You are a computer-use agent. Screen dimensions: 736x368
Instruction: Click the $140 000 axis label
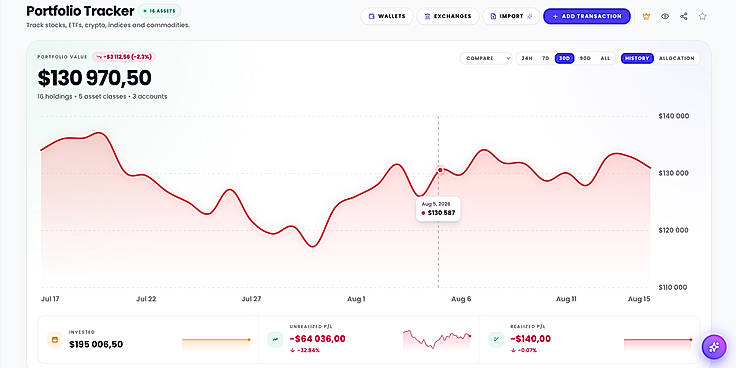point(674,116)
